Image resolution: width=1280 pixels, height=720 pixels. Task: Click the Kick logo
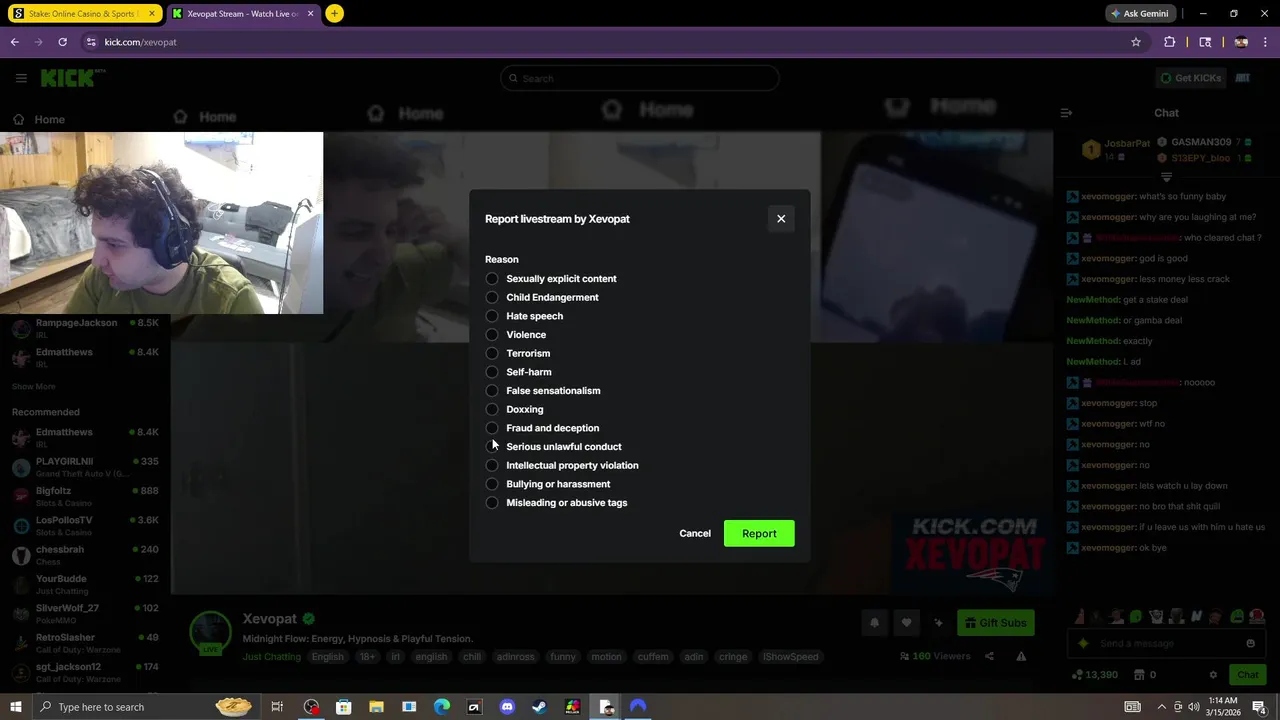(x=72, y=78)
